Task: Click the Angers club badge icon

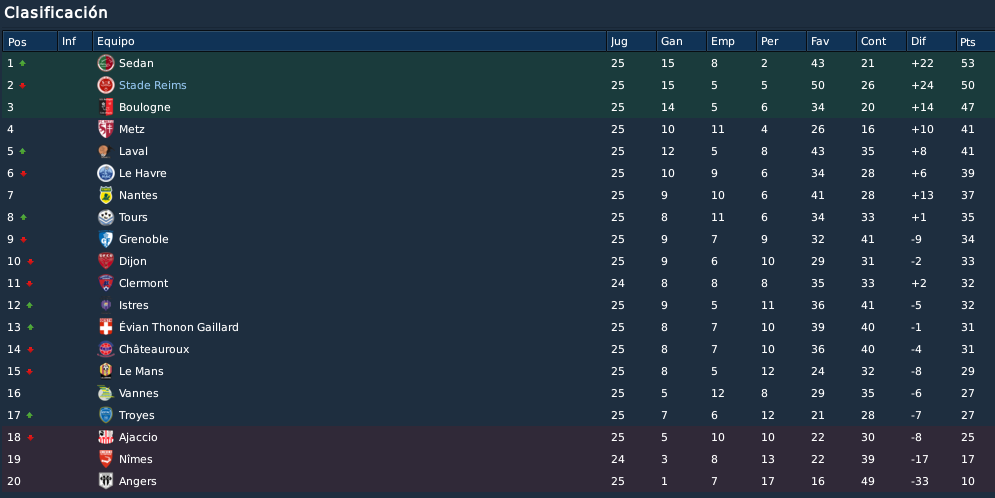Action: 106,481
